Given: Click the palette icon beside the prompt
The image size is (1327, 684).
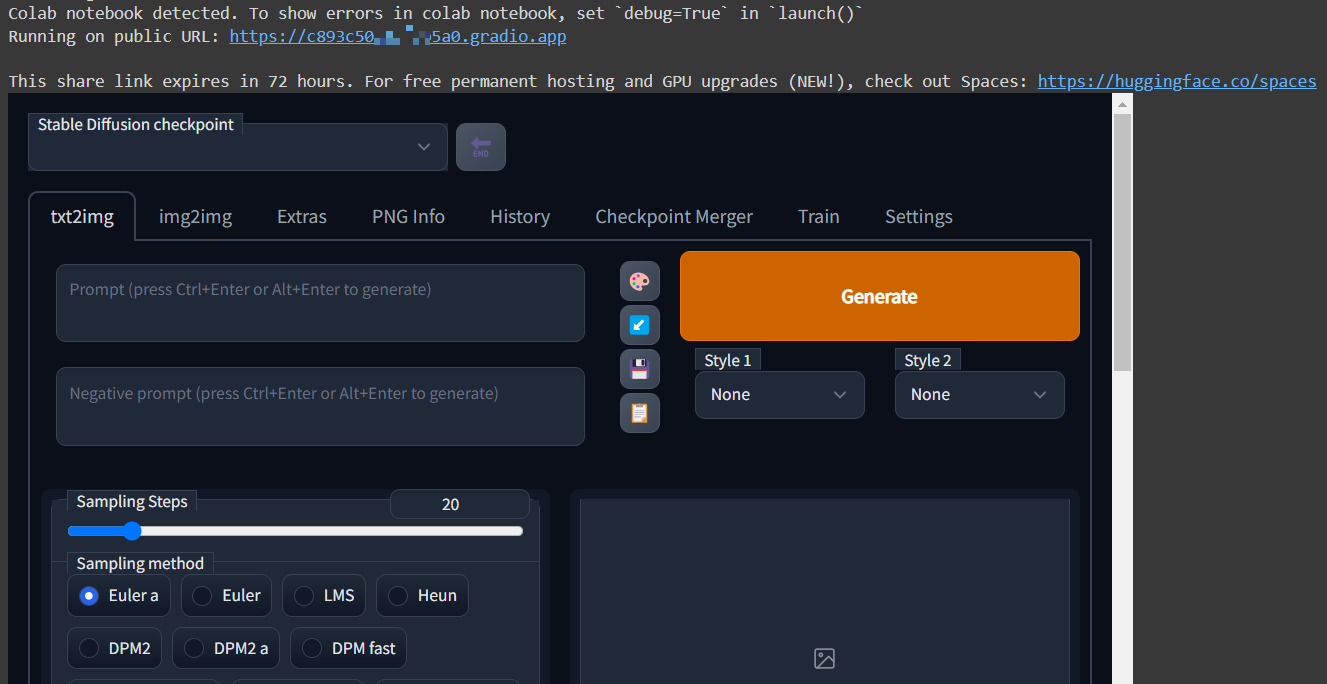Looking at the screenshot, I should tap(639, 282).
